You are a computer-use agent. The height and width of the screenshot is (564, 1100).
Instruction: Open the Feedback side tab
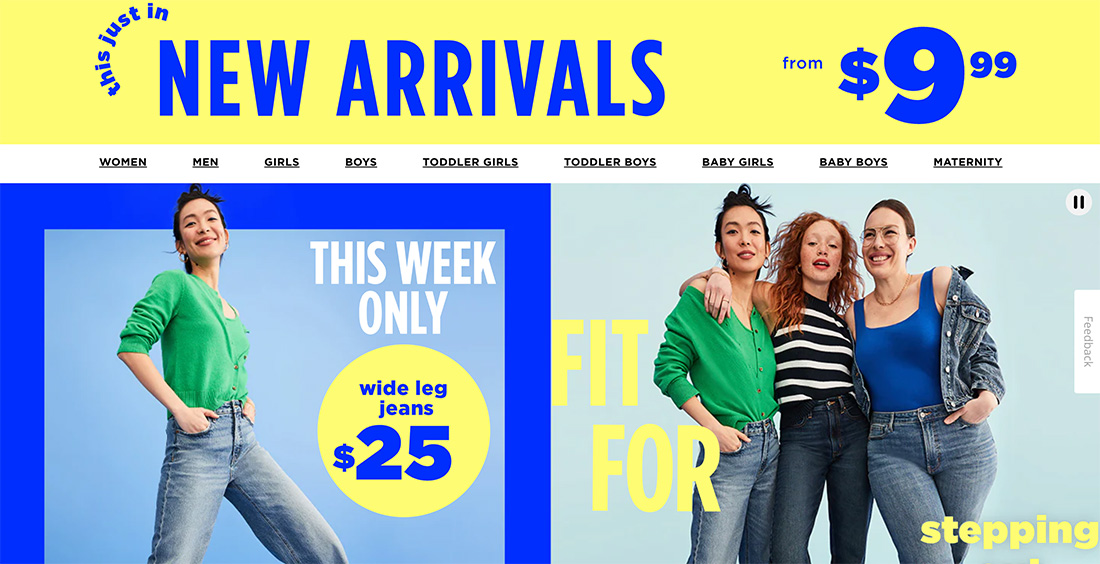pyautogui.click(x=1087, y=341)
